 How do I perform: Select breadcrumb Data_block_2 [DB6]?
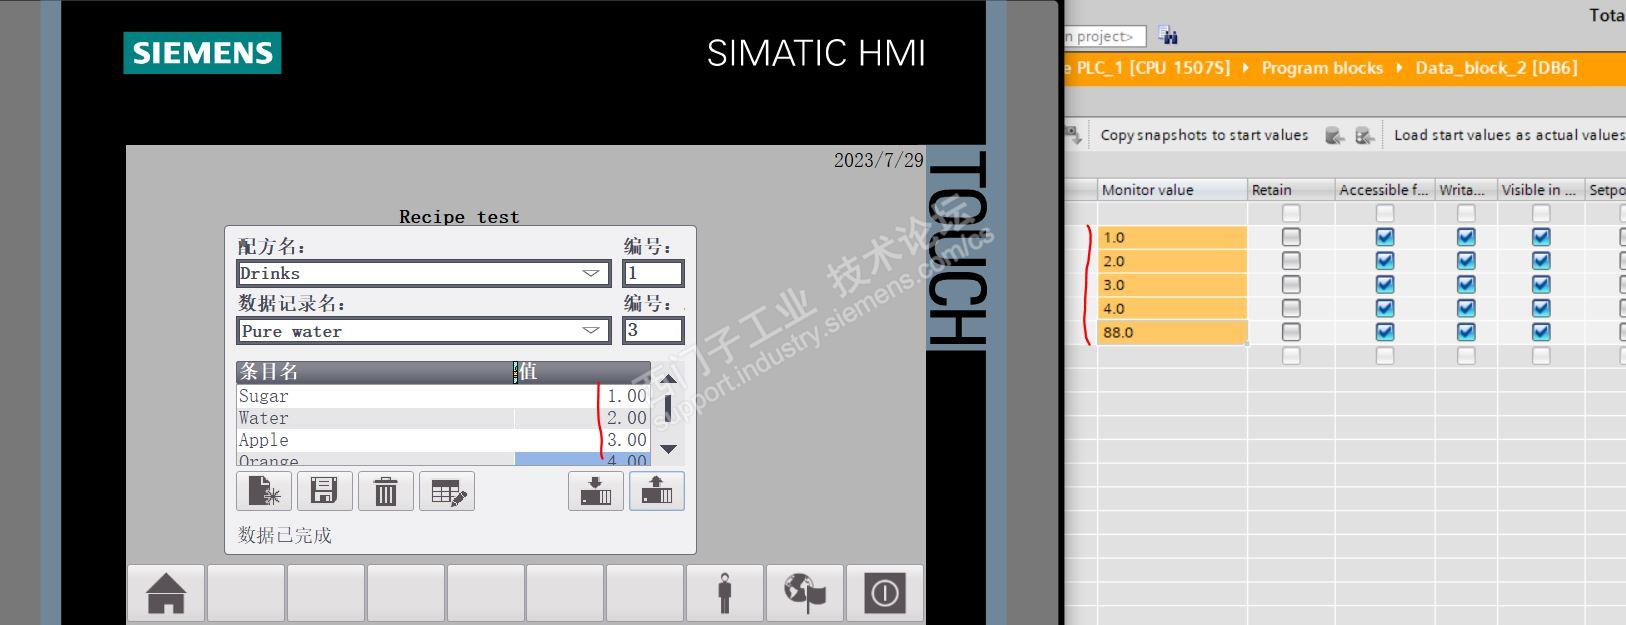1496,68
